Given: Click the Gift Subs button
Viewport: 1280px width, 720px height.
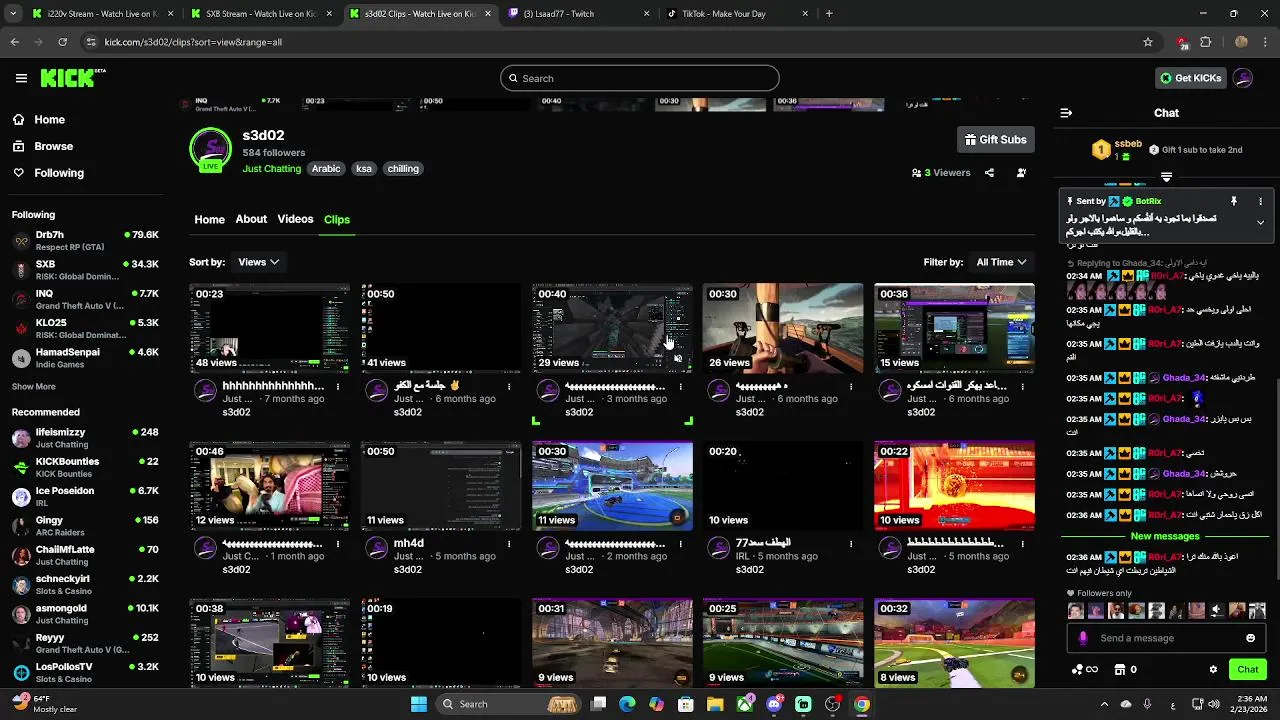Looking at the screenshot, I should [996, 140].
